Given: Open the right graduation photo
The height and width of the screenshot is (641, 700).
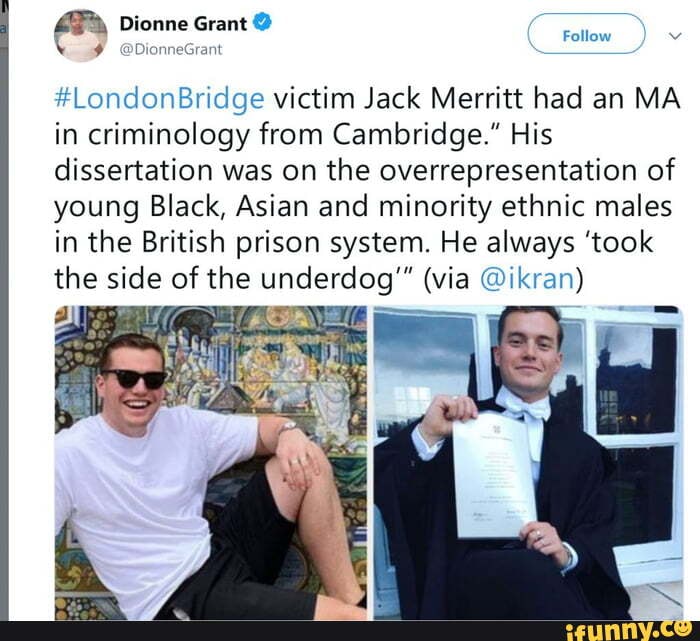Looking at the screenshot, I should [x=528, y=463].
